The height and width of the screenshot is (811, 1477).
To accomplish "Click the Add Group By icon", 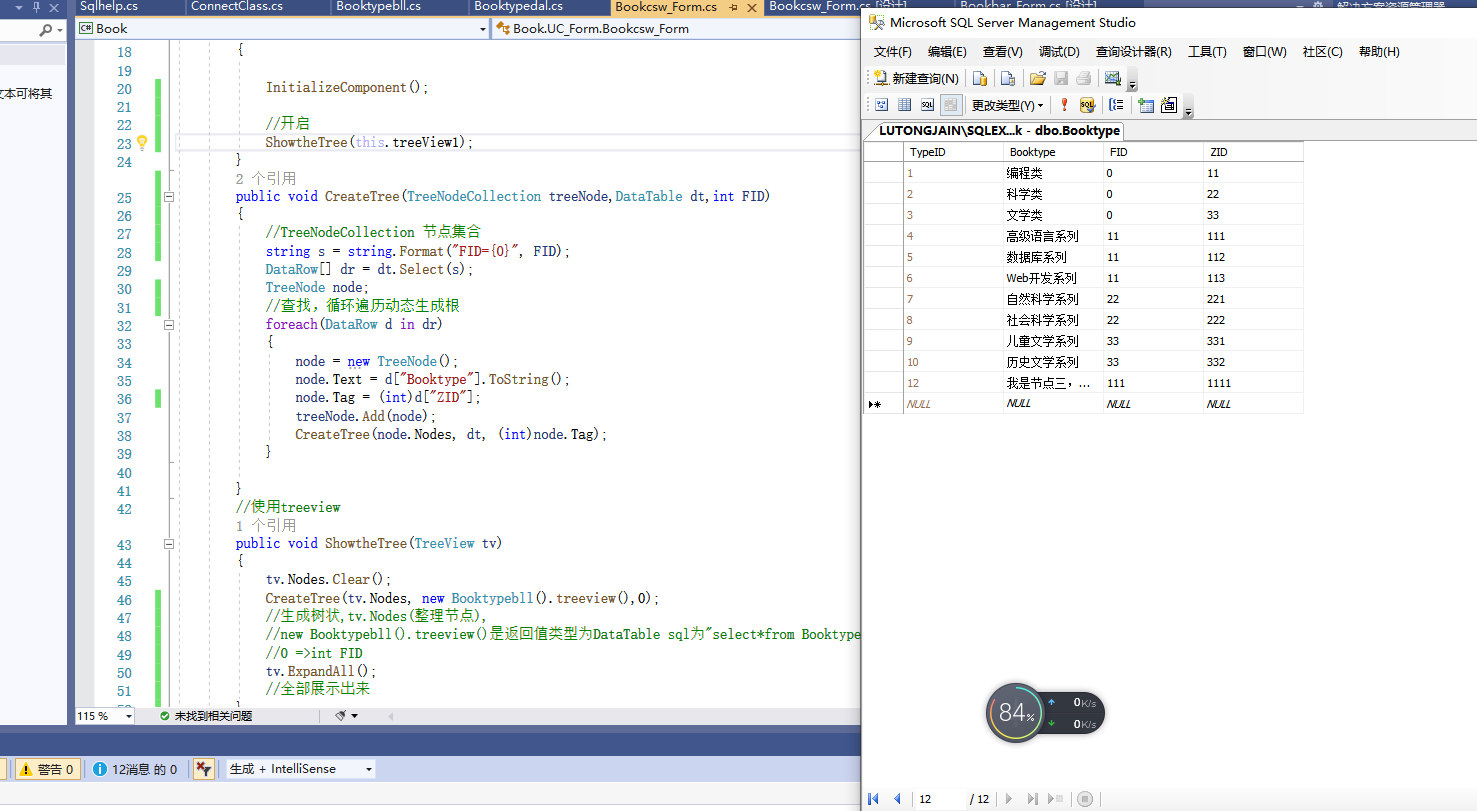I will coord(1117,105).
